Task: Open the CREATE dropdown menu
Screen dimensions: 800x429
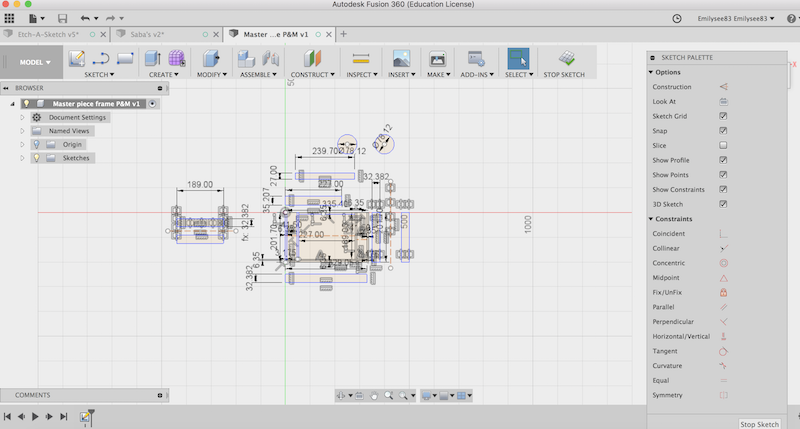Action: pyautogui.click(x=164, y=74)
